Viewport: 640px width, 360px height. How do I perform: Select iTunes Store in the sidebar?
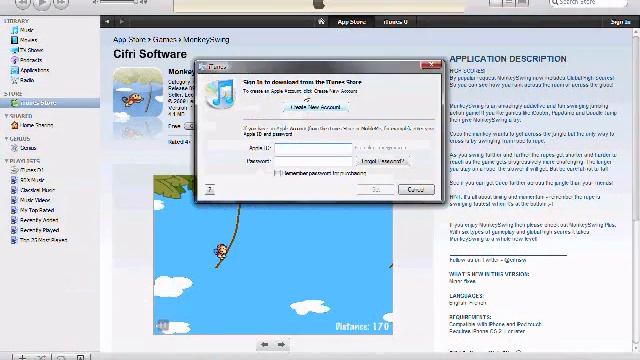[x=50, y=103]
